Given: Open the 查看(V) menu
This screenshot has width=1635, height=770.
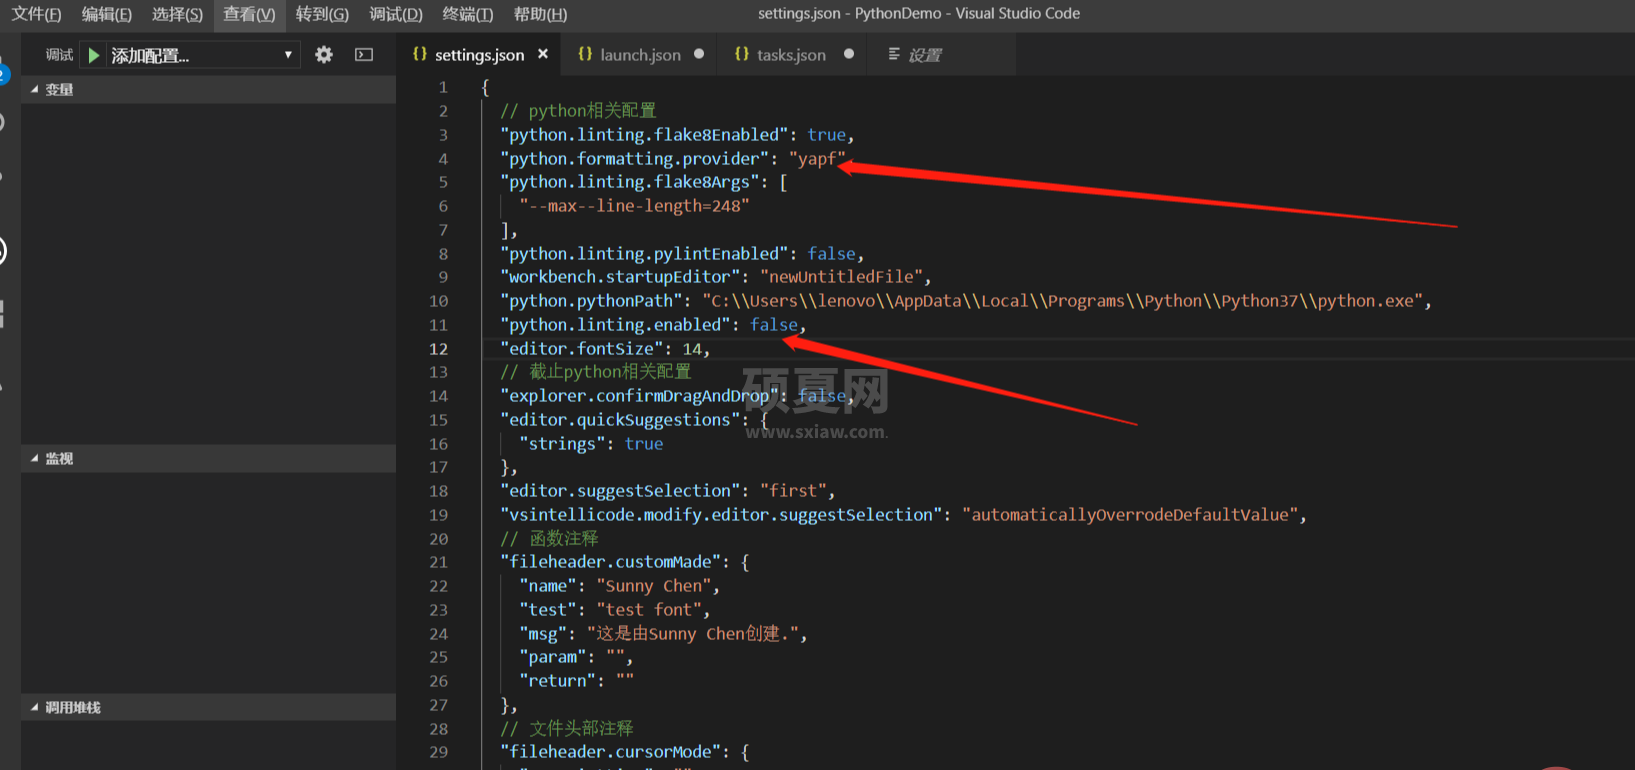Looking at the screenshot, I should tap(249, 14).
